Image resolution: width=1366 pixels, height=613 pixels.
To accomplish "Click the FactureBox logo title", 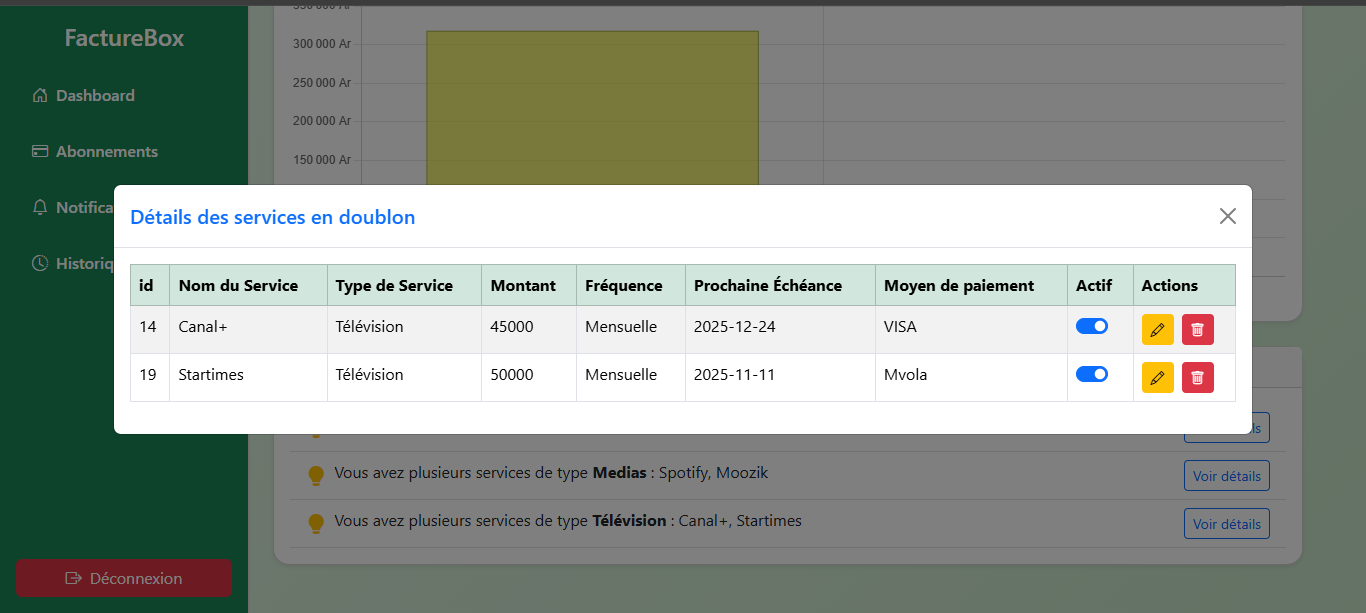I will coord(124,38).
